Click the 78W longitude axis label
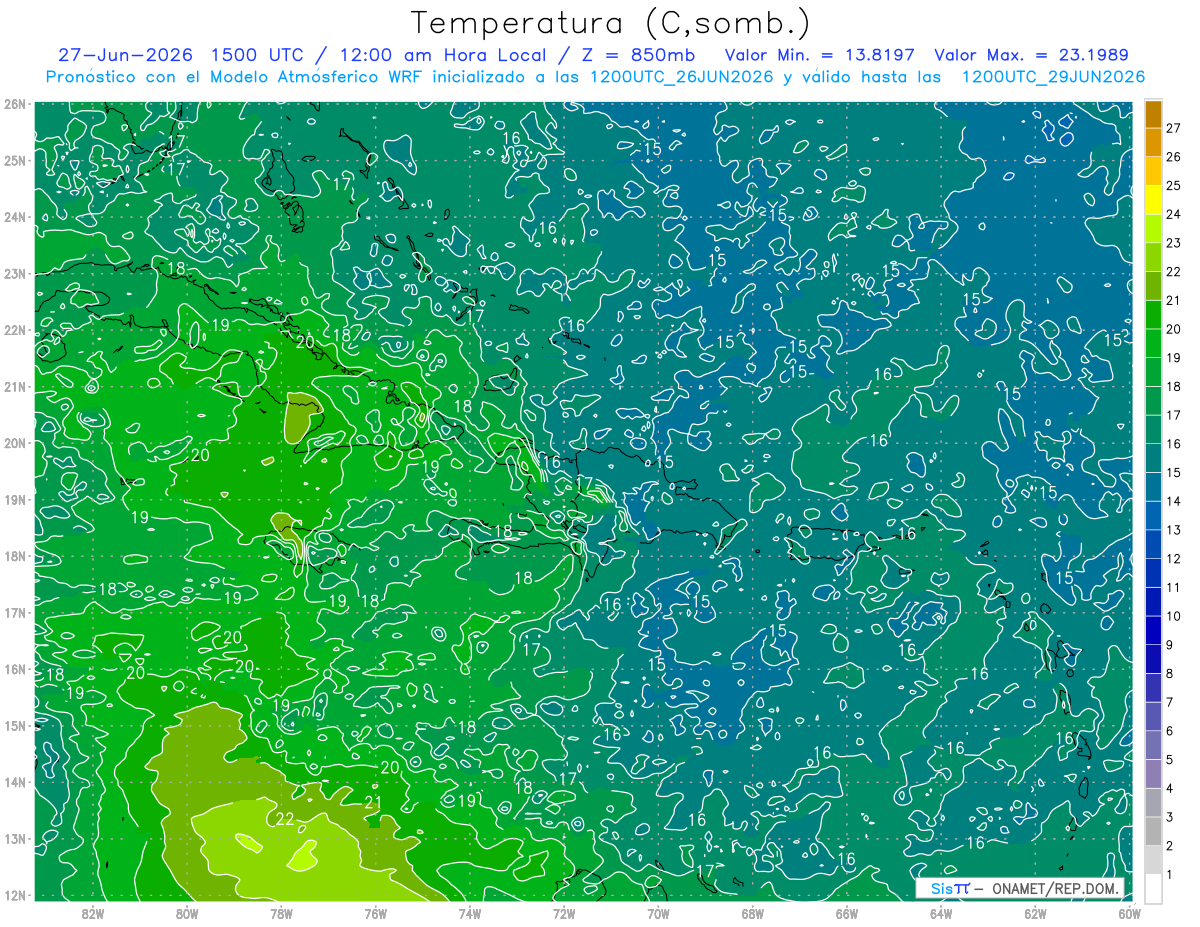 [281, 913]
